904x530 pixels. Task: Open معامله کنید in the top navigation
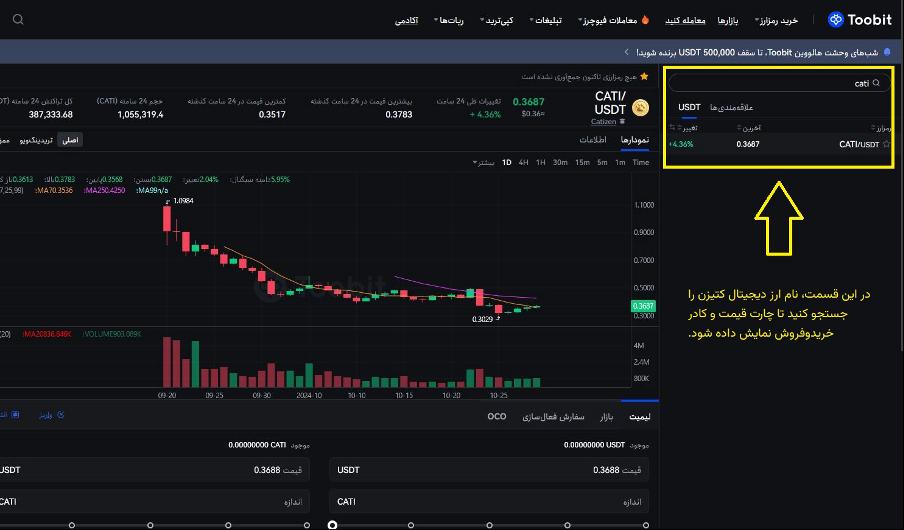[x=685, y=21]
